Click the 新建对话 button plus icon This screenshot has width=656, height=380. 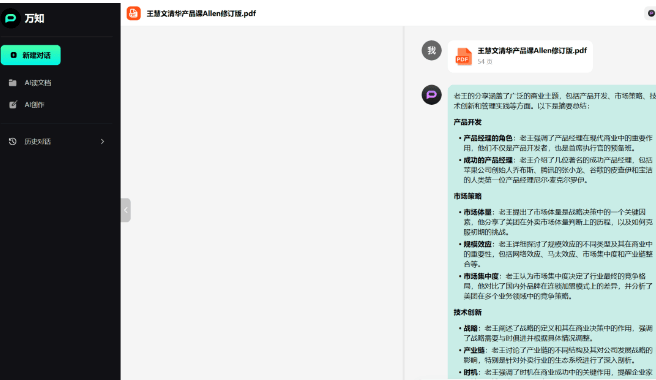pos(13,55)
